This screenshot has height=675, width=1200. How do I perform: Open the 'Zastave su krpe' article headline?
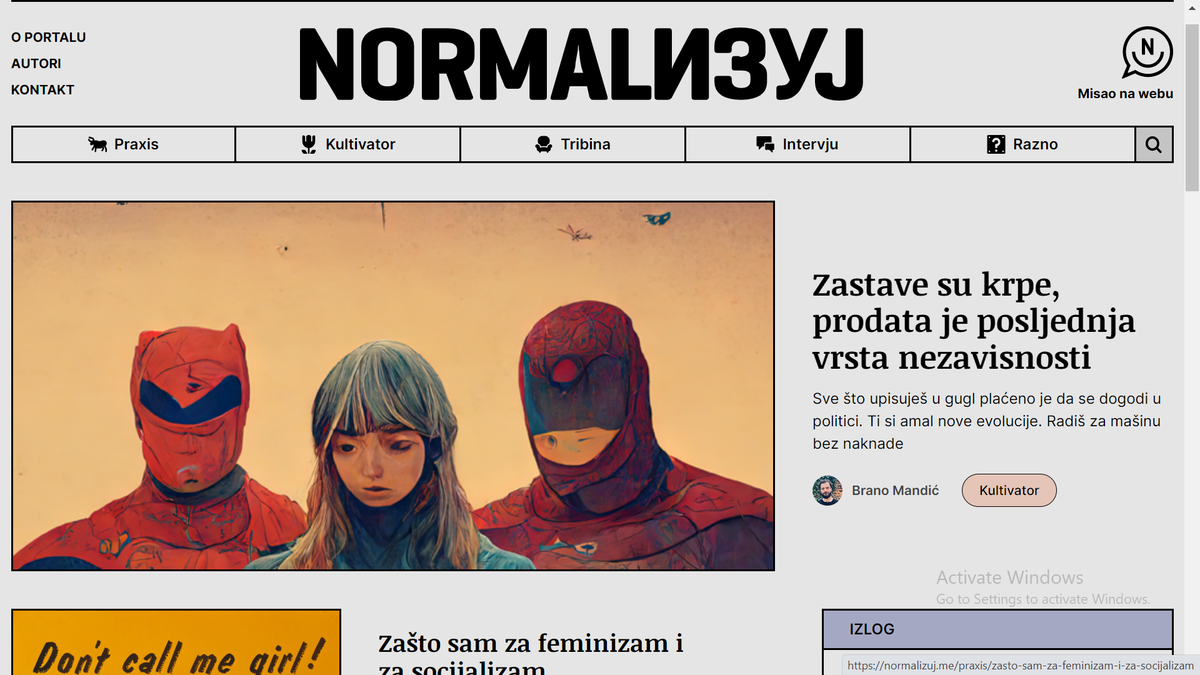974,321
